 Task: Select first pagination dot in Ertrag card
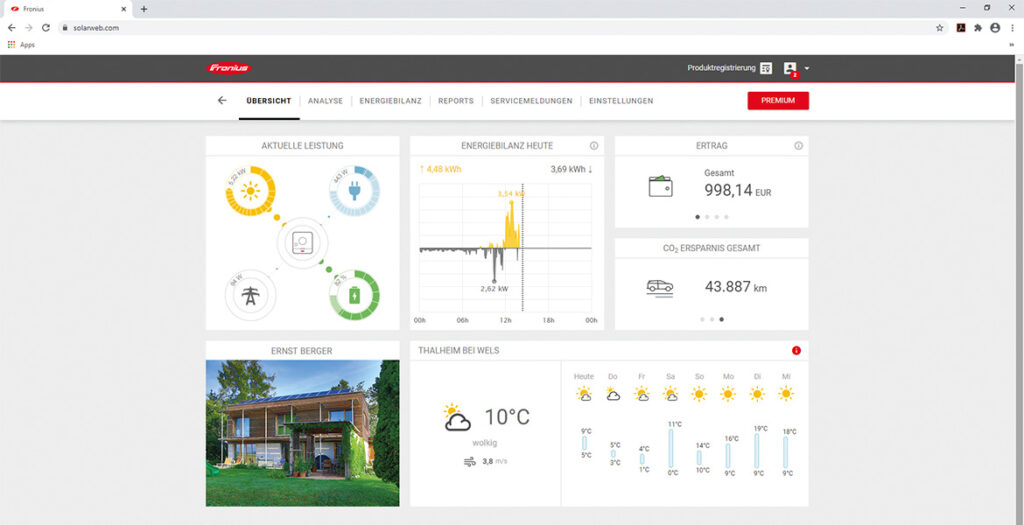[x=697, y=216]
